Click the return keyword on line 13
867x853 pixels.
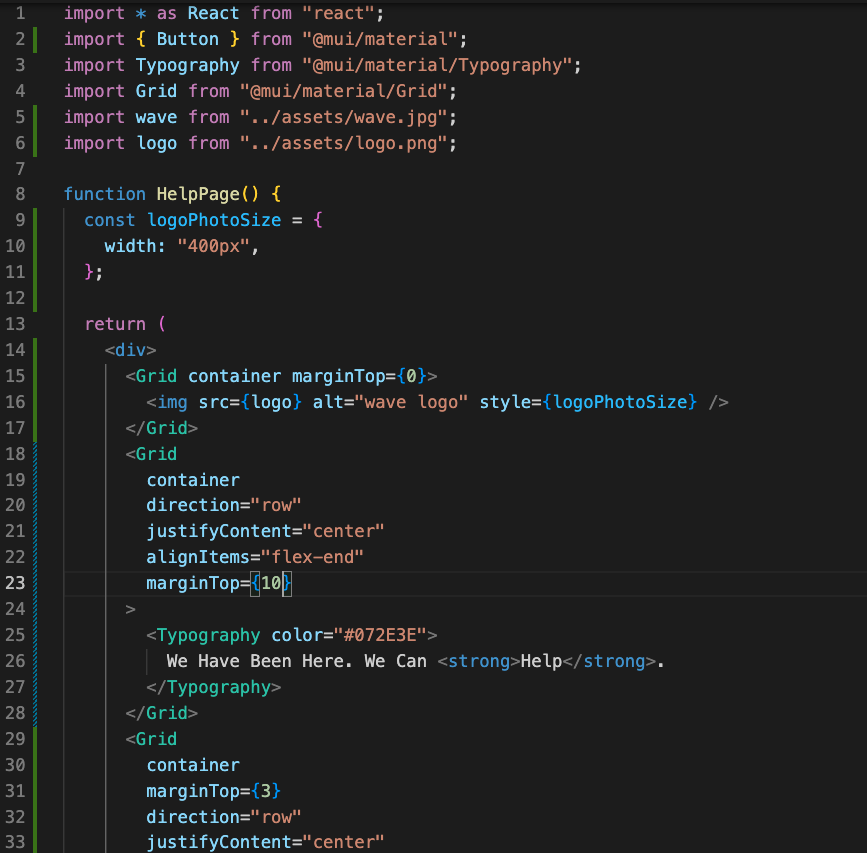(114, 324)
